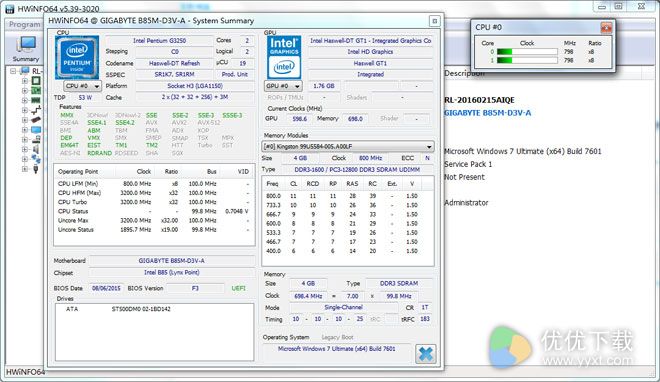Open the Kingston memory module dropdown

(348, 146)
